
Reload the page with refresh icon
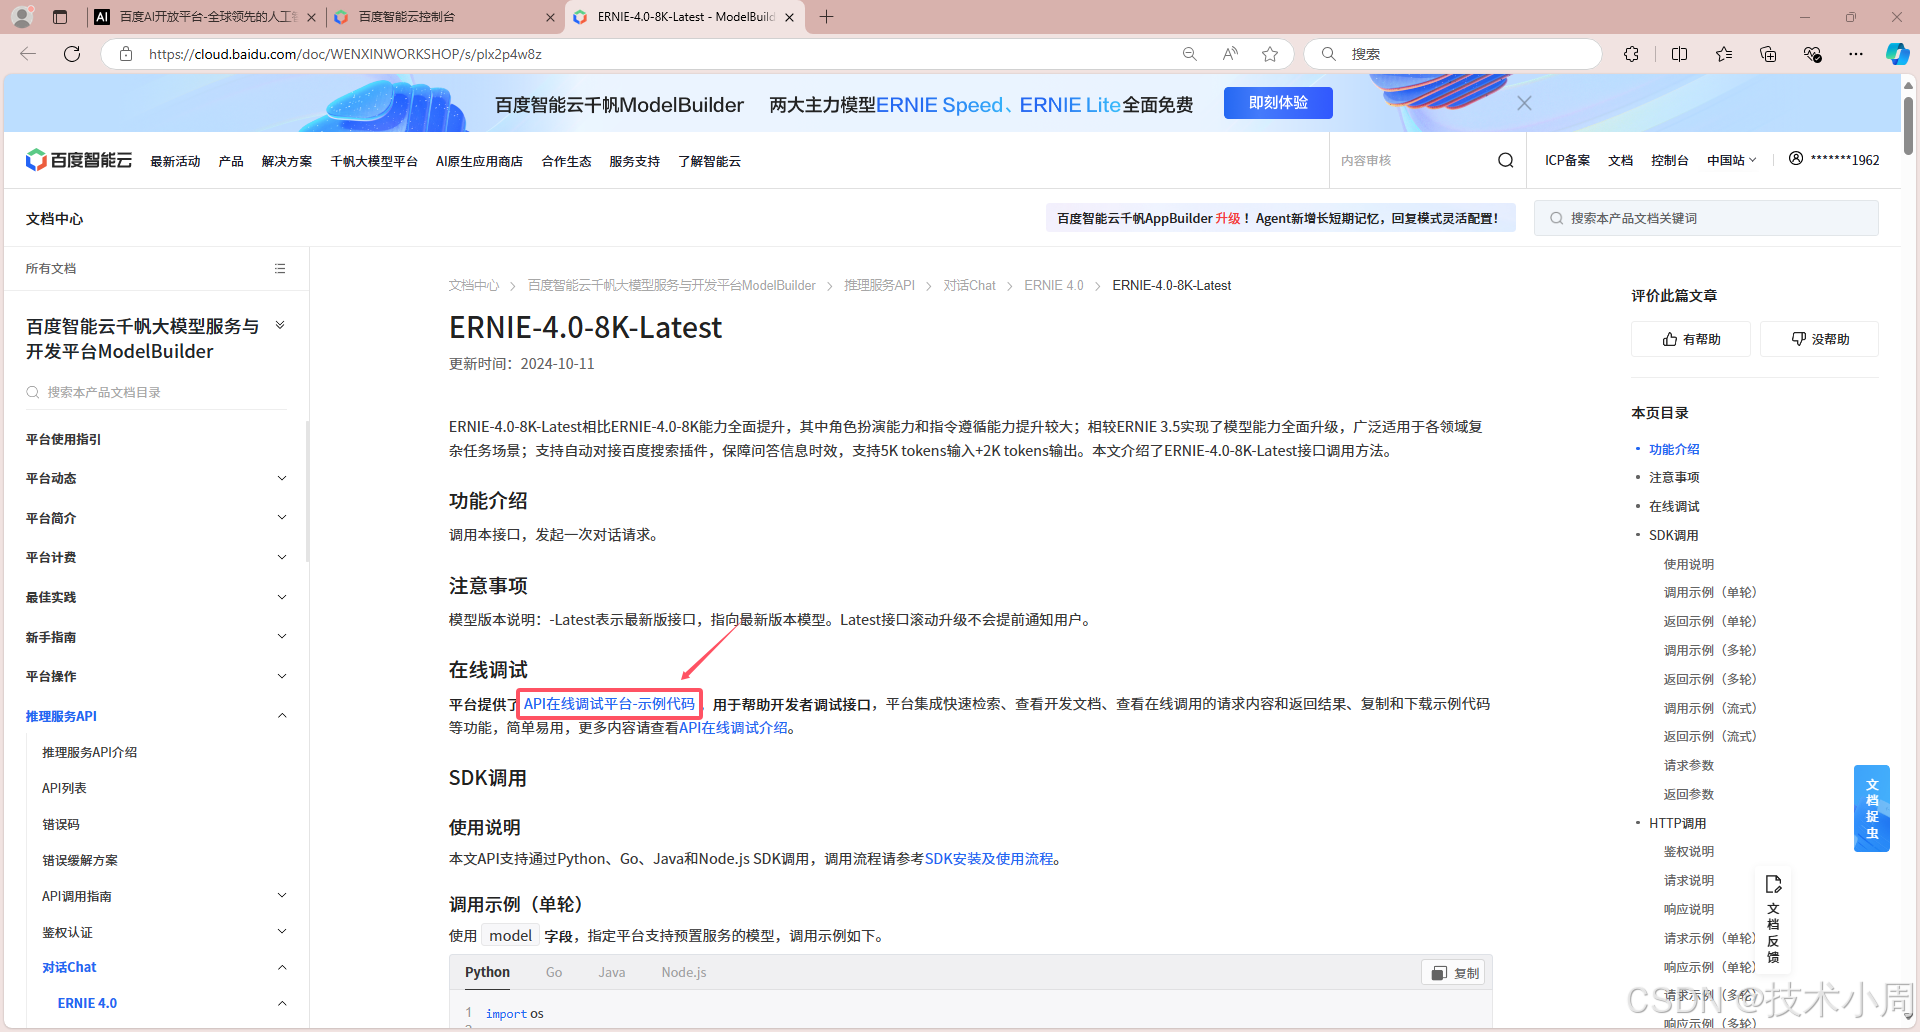pyautogui.click(x=72, y=54)
